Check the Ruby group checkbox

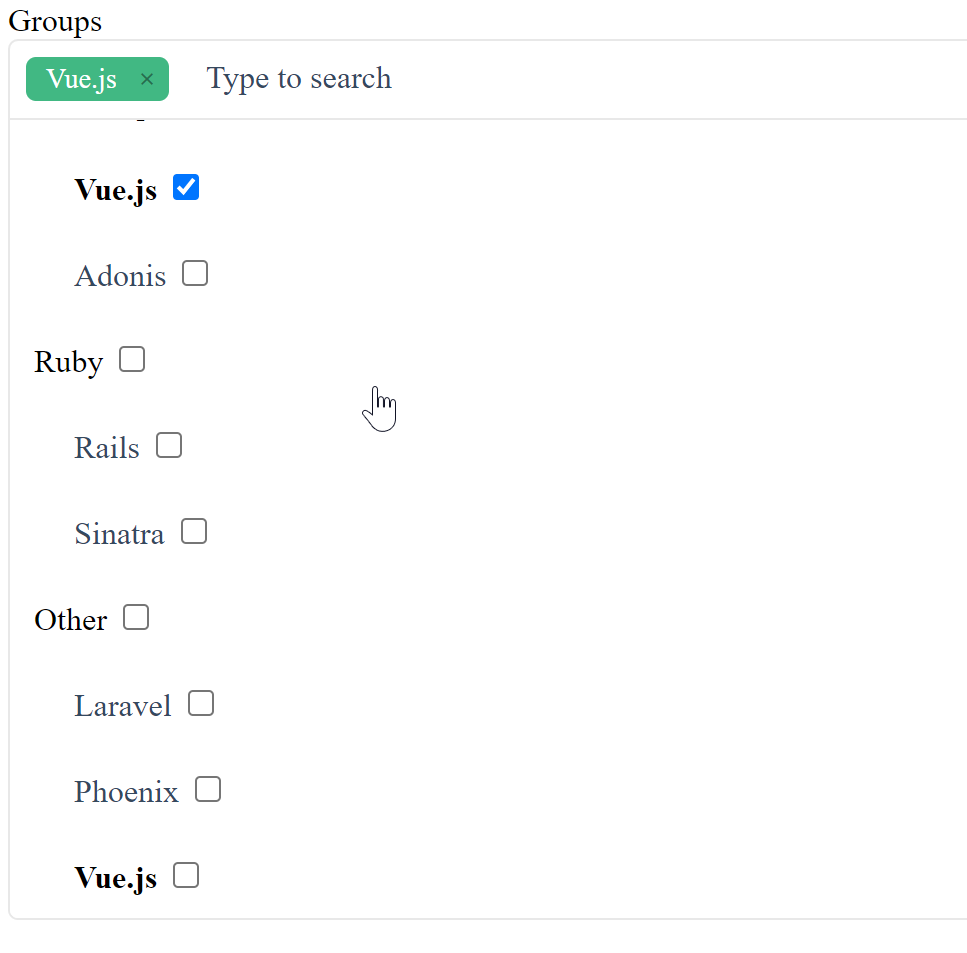tap(131, 358)
